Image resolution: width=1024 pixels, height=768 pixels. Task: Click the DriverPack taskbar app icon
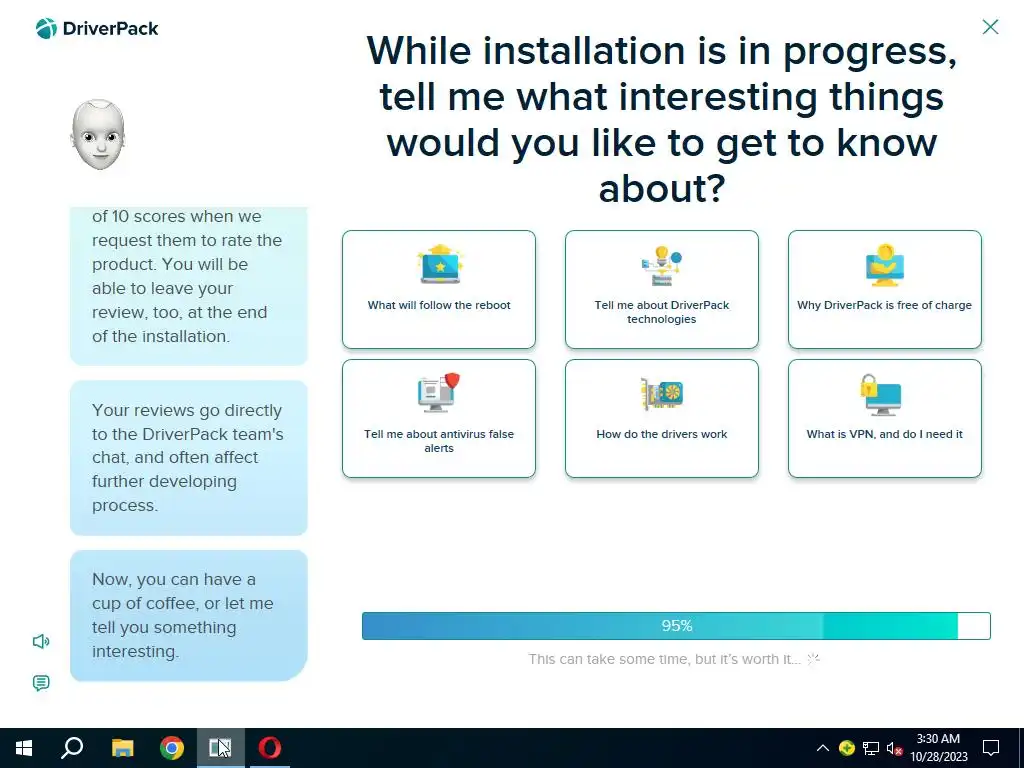click(221, 748)
